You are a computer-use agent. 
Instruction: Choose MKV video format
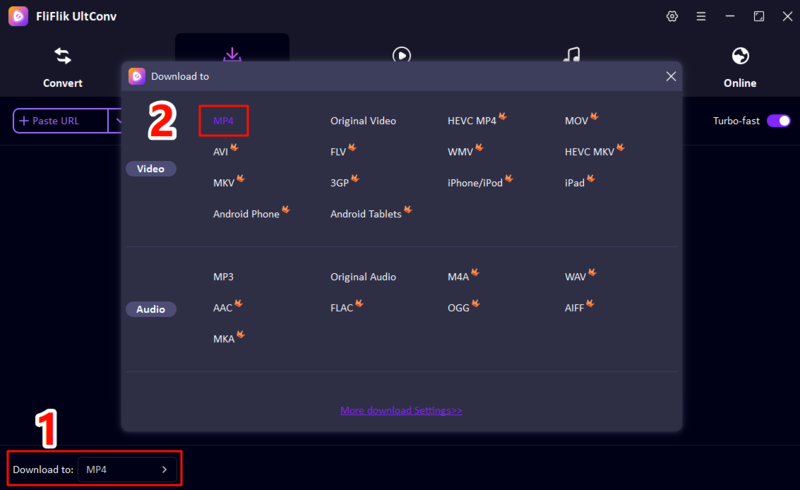coord(223,183)
